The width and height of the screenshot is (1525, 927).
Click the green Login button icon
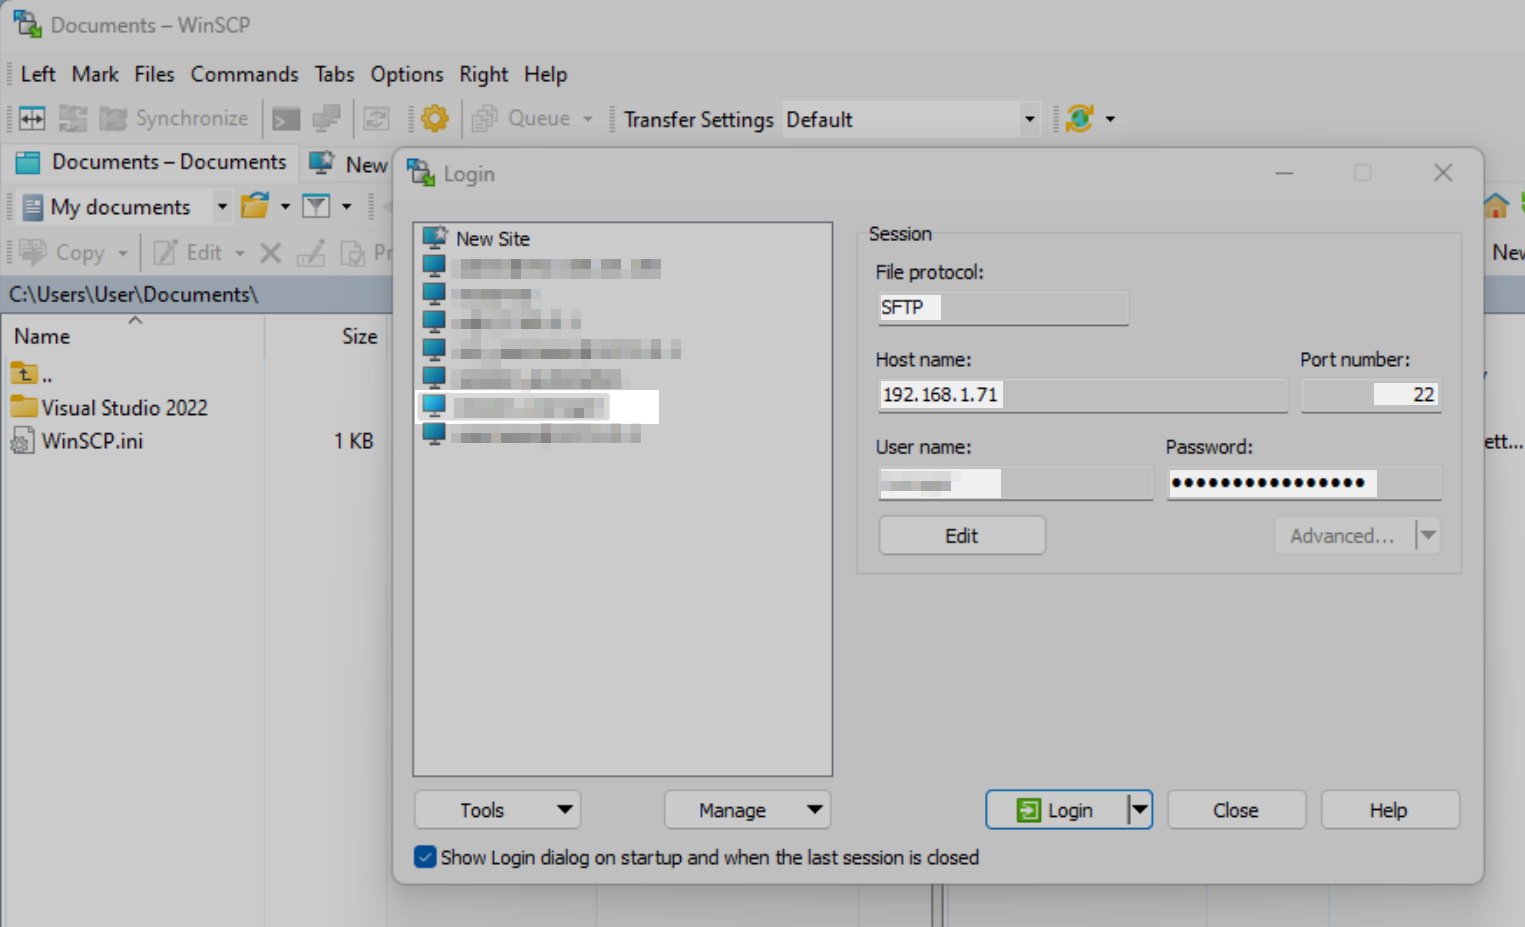(x=1029, y=809)
